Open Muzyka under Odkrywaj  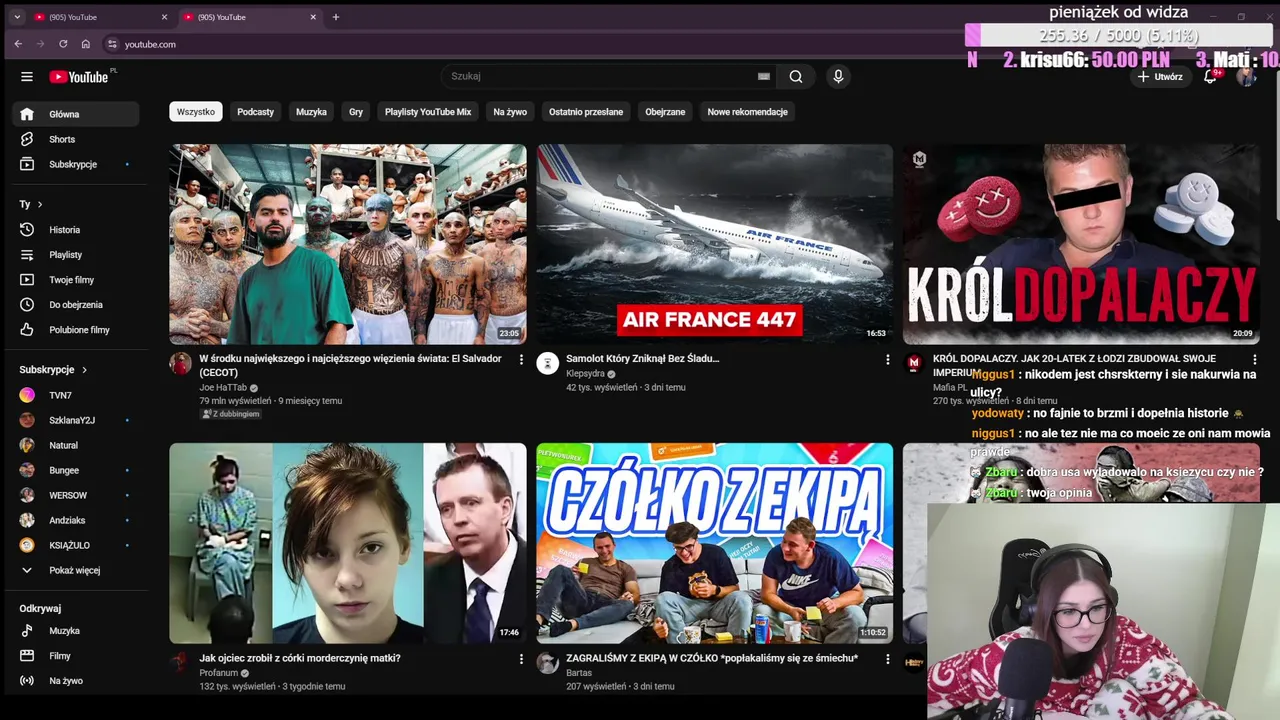[76, 631]
